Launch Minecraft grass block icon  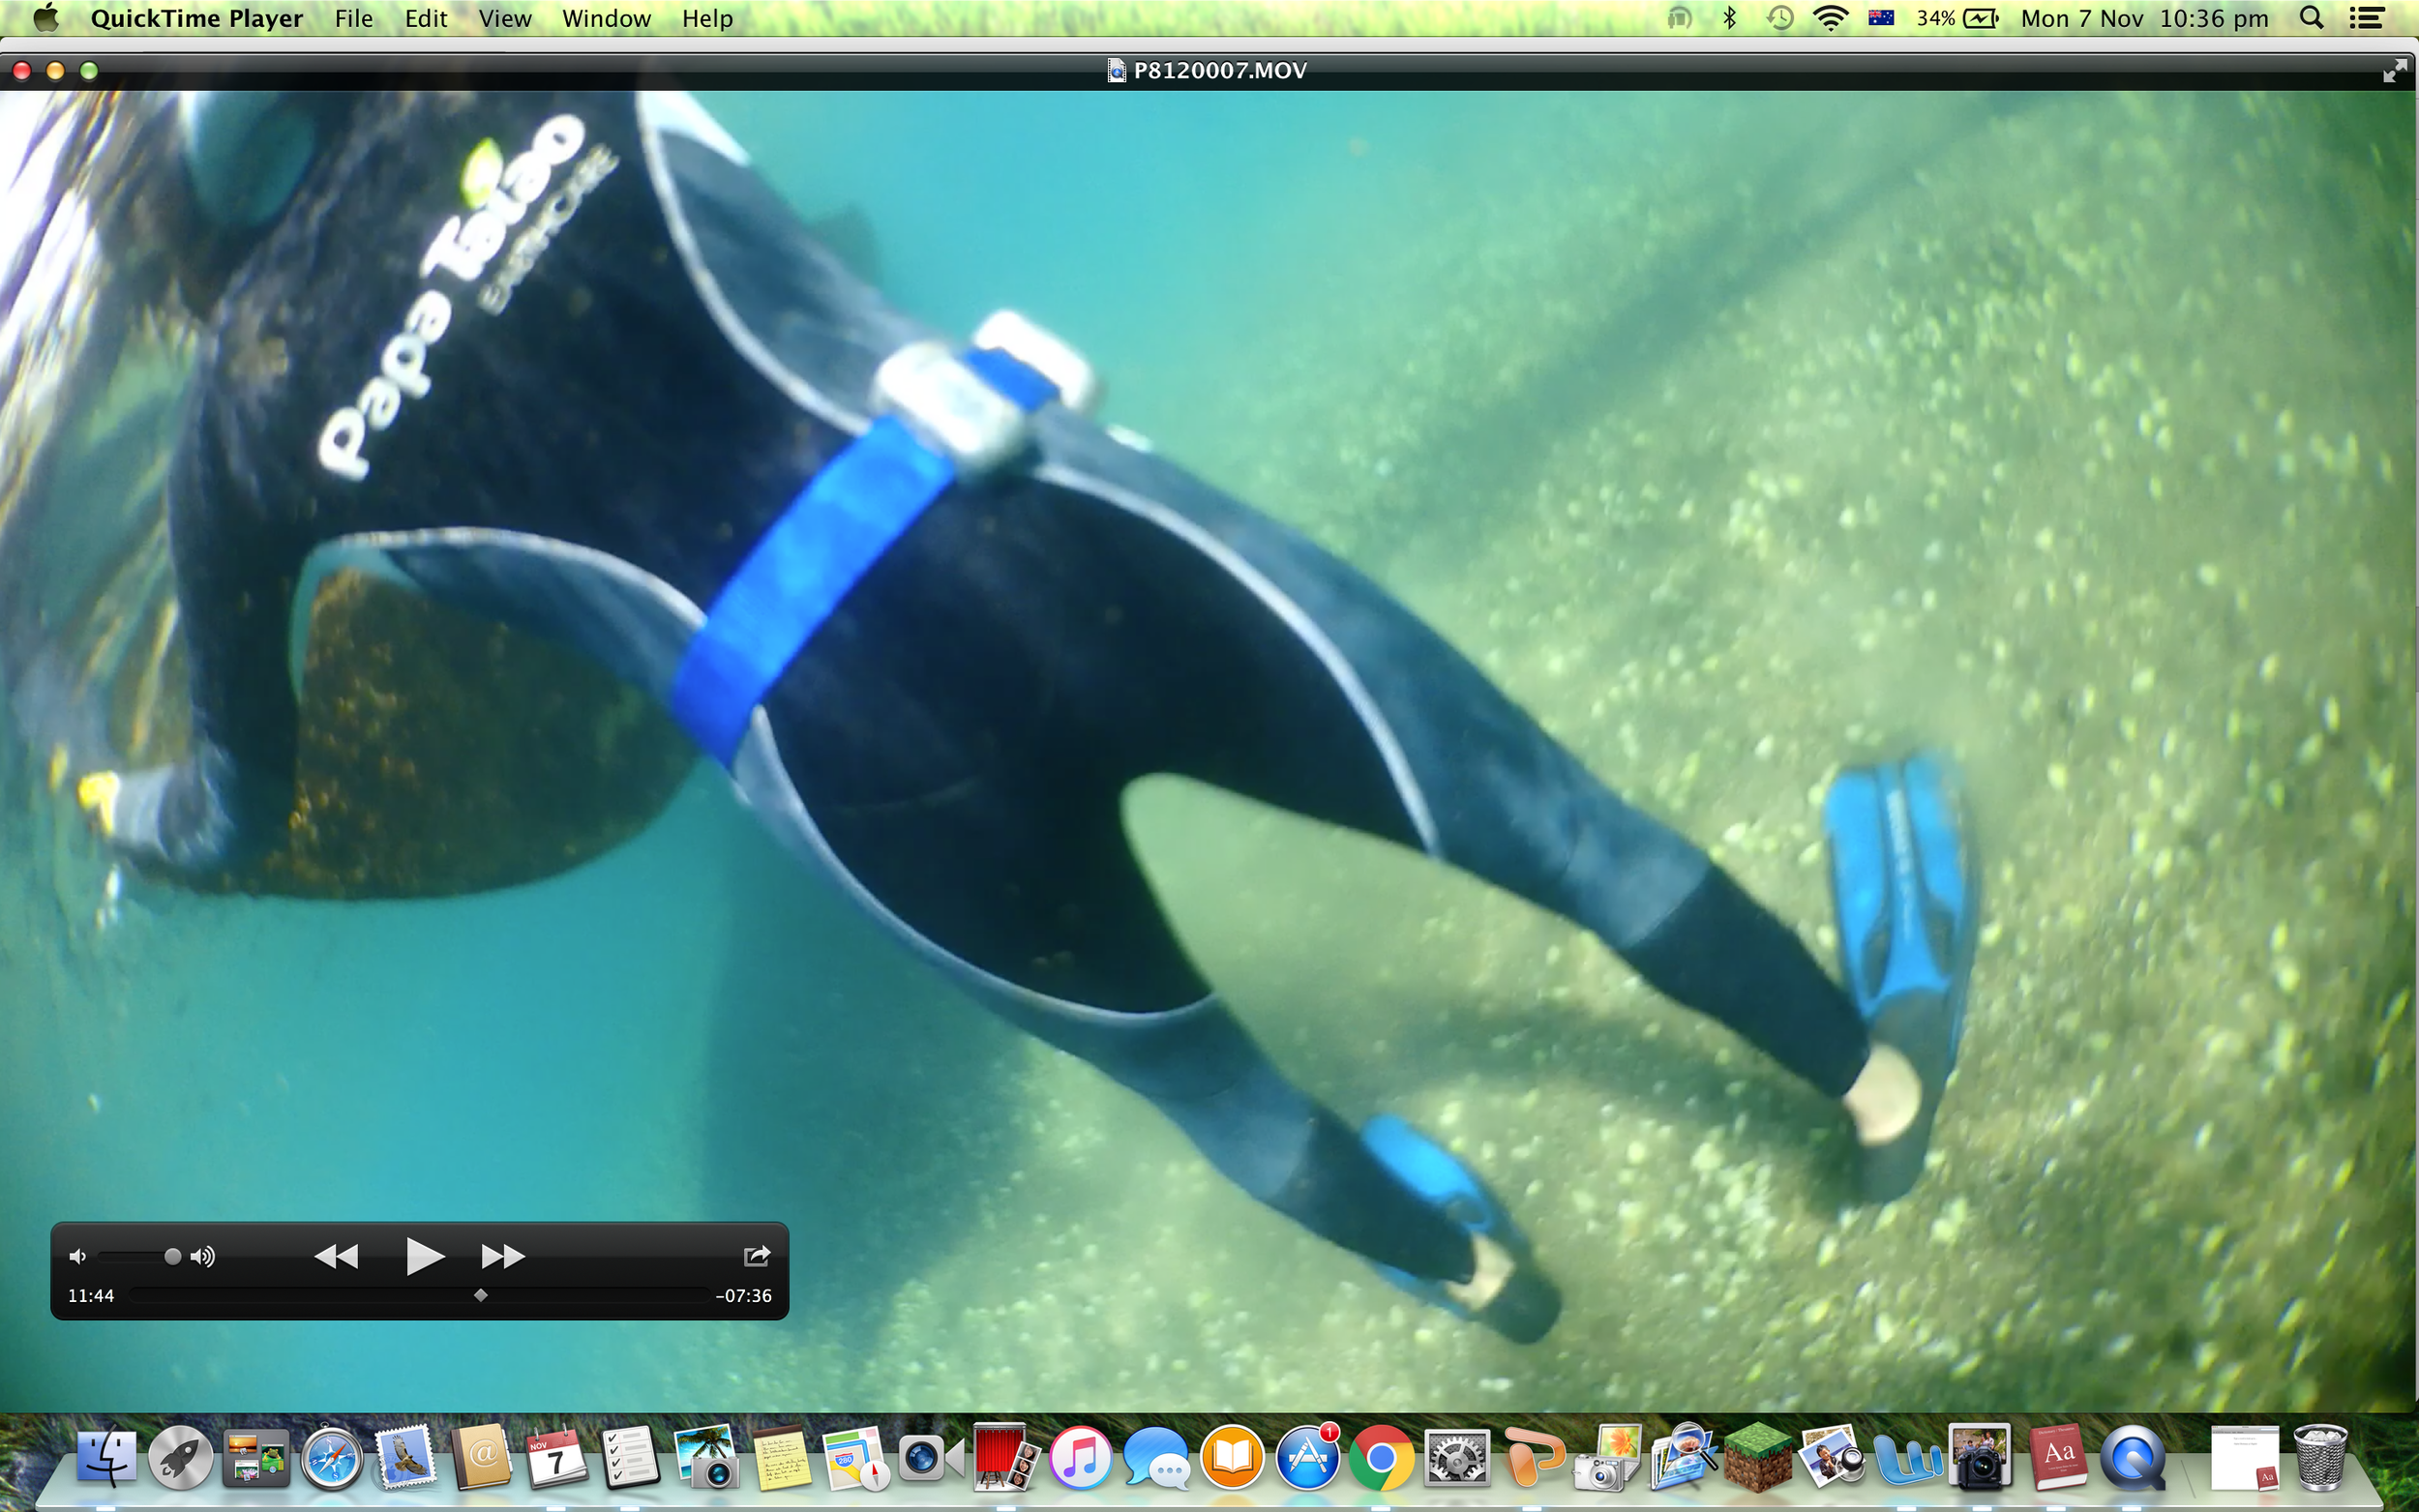coord(1757,1457)
